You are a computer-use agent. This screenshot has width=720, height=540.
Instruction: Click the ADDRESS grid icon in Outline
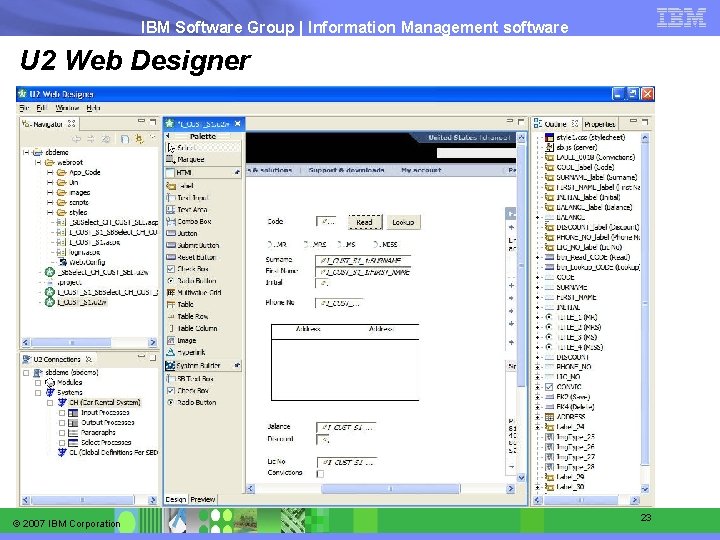[x=549, y=417]
